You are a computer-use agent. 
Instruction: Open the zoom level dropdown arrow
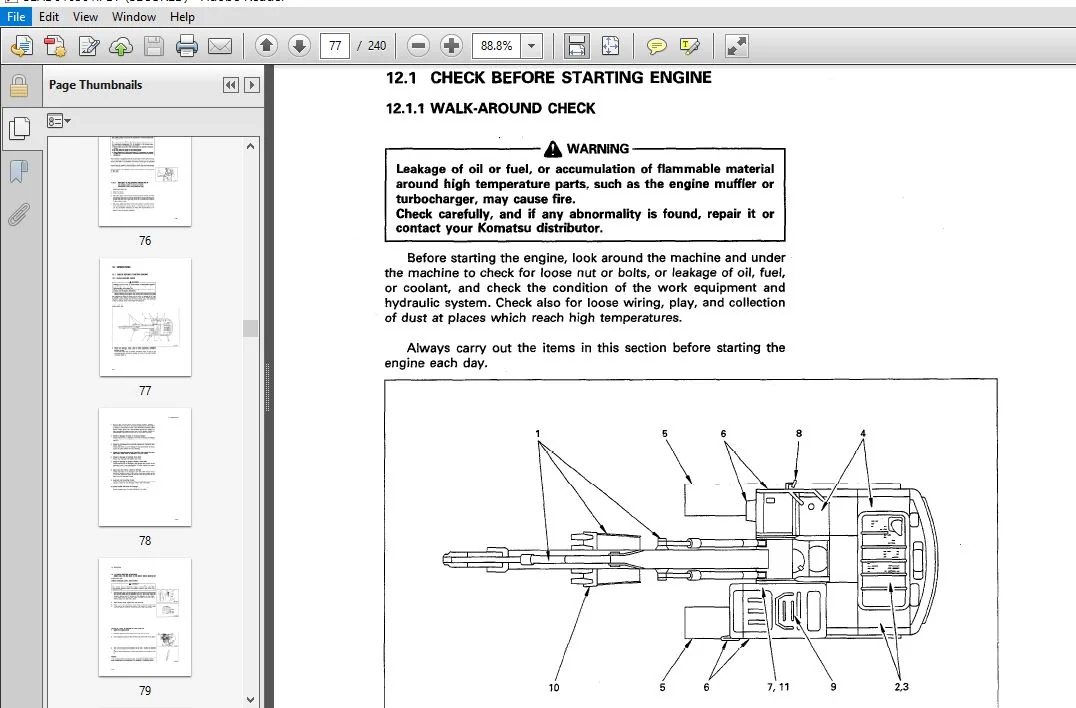[x=531, y=46]
